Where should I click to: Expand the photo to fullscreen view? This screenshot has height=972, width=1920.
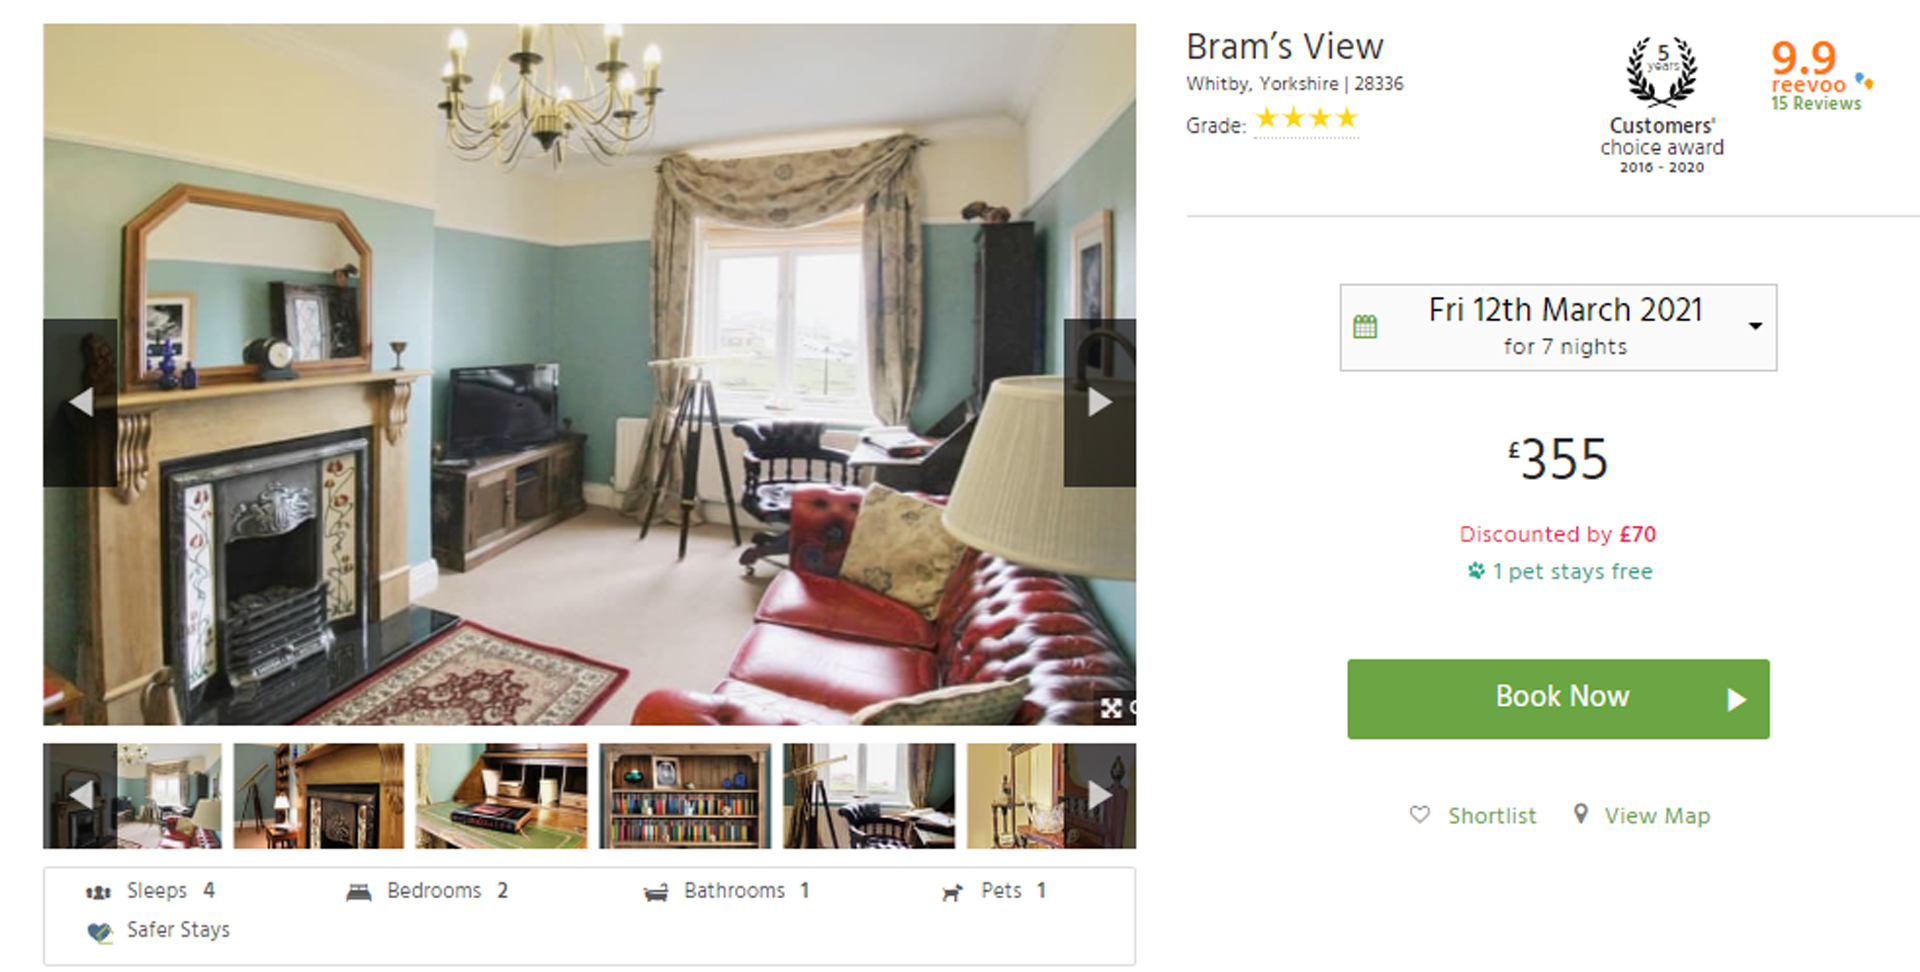[x=1111, y=708]
